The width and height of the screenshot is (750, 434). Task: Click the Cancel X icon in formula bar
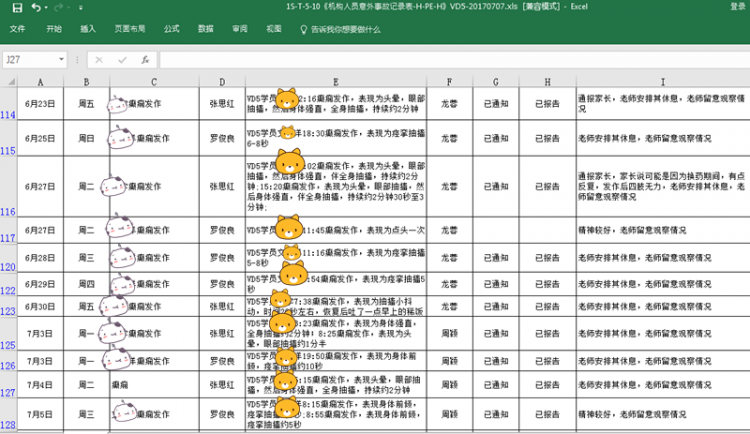point(99,60)
